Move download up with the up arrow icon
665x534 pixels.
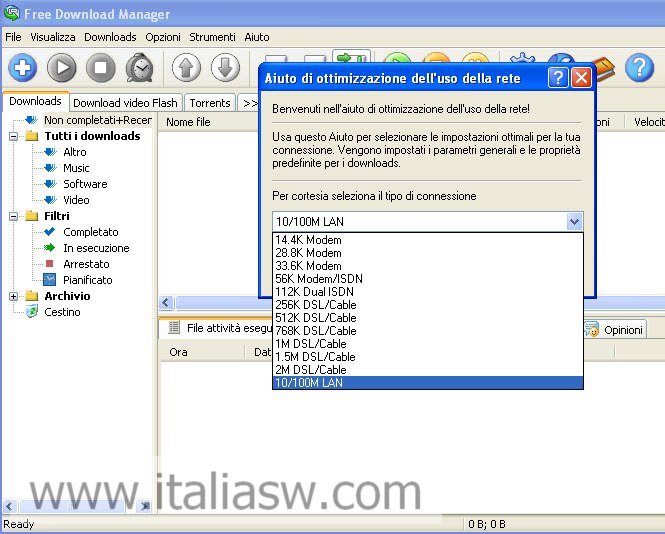[x=186, y=67]
